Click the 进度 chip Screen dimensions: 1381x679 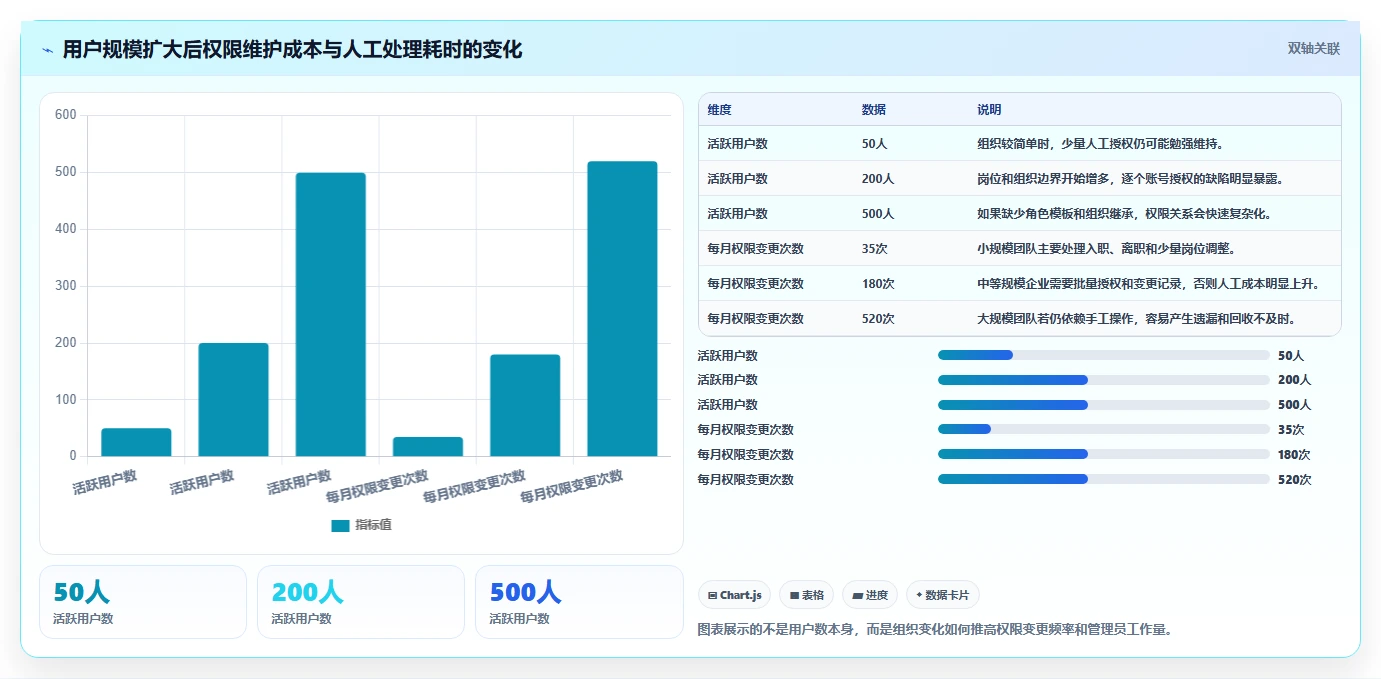pos(870,595)
